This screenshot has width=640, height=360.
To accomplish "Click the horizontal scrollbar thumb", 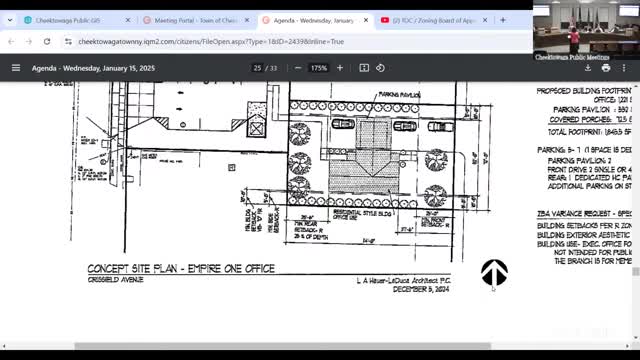I will coord(282,346).
